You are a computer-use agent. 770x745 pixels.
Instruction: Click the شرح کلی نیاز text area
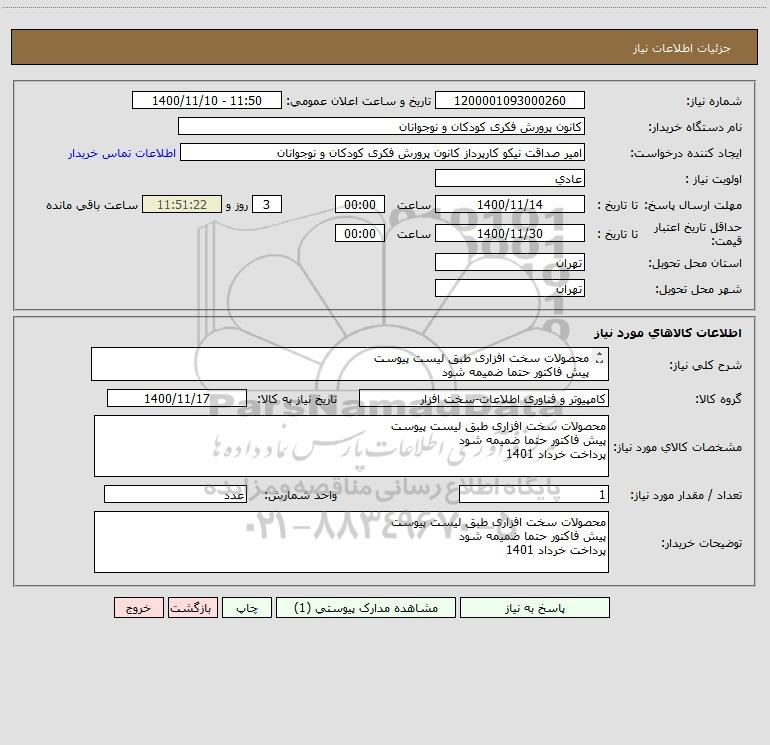coord(350,364)
